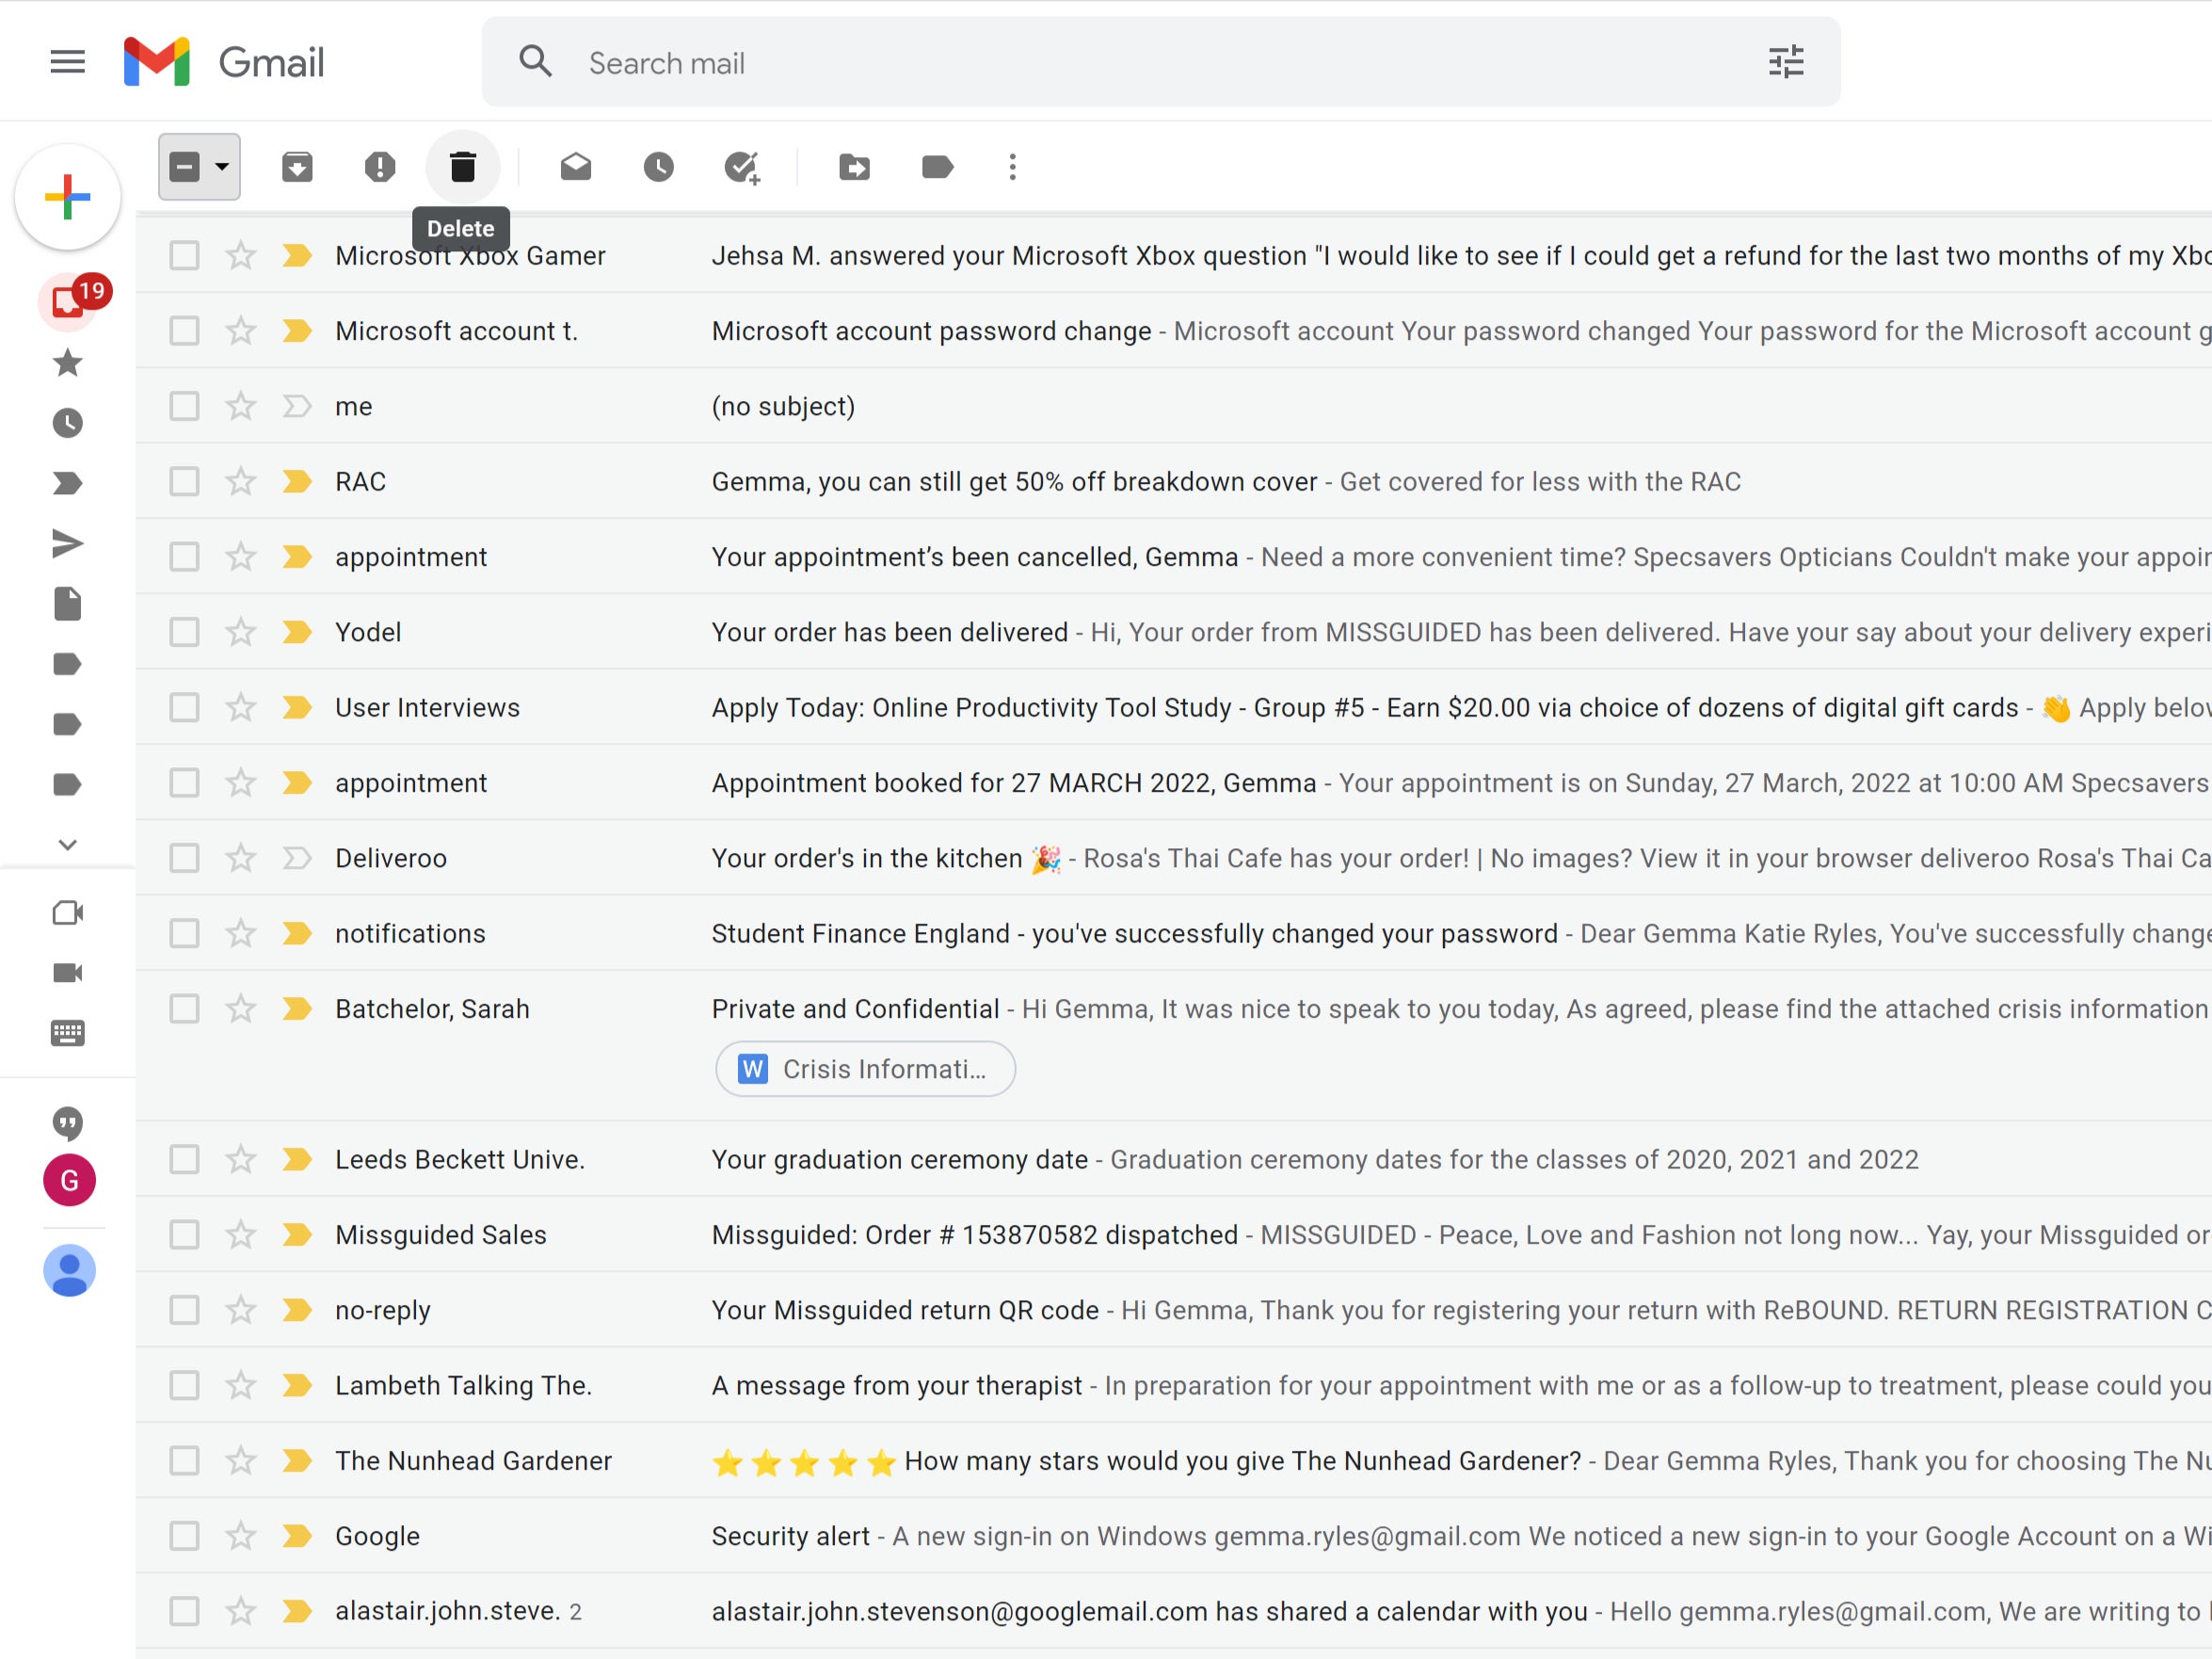Toggle the select-all checkbox in toolbar
The height and width of the screenshot is (1659, 2212).
pyautogui.click(x=185, y=167)
